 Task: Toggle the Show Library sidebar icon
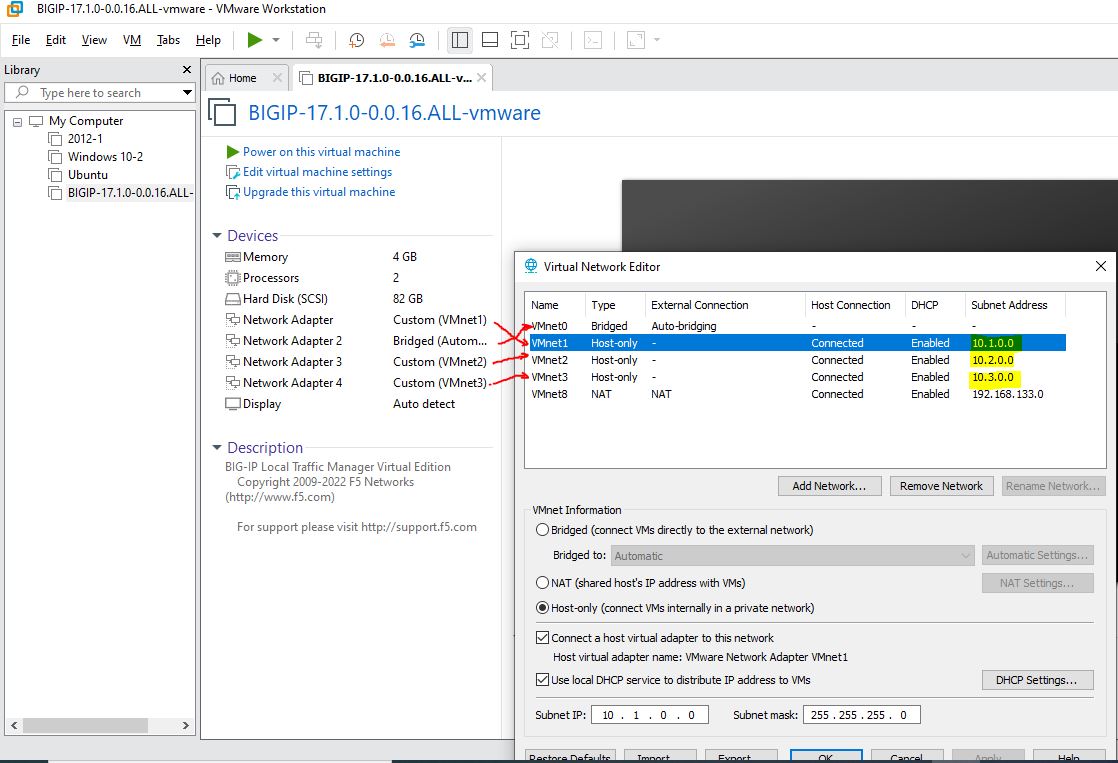460,40
